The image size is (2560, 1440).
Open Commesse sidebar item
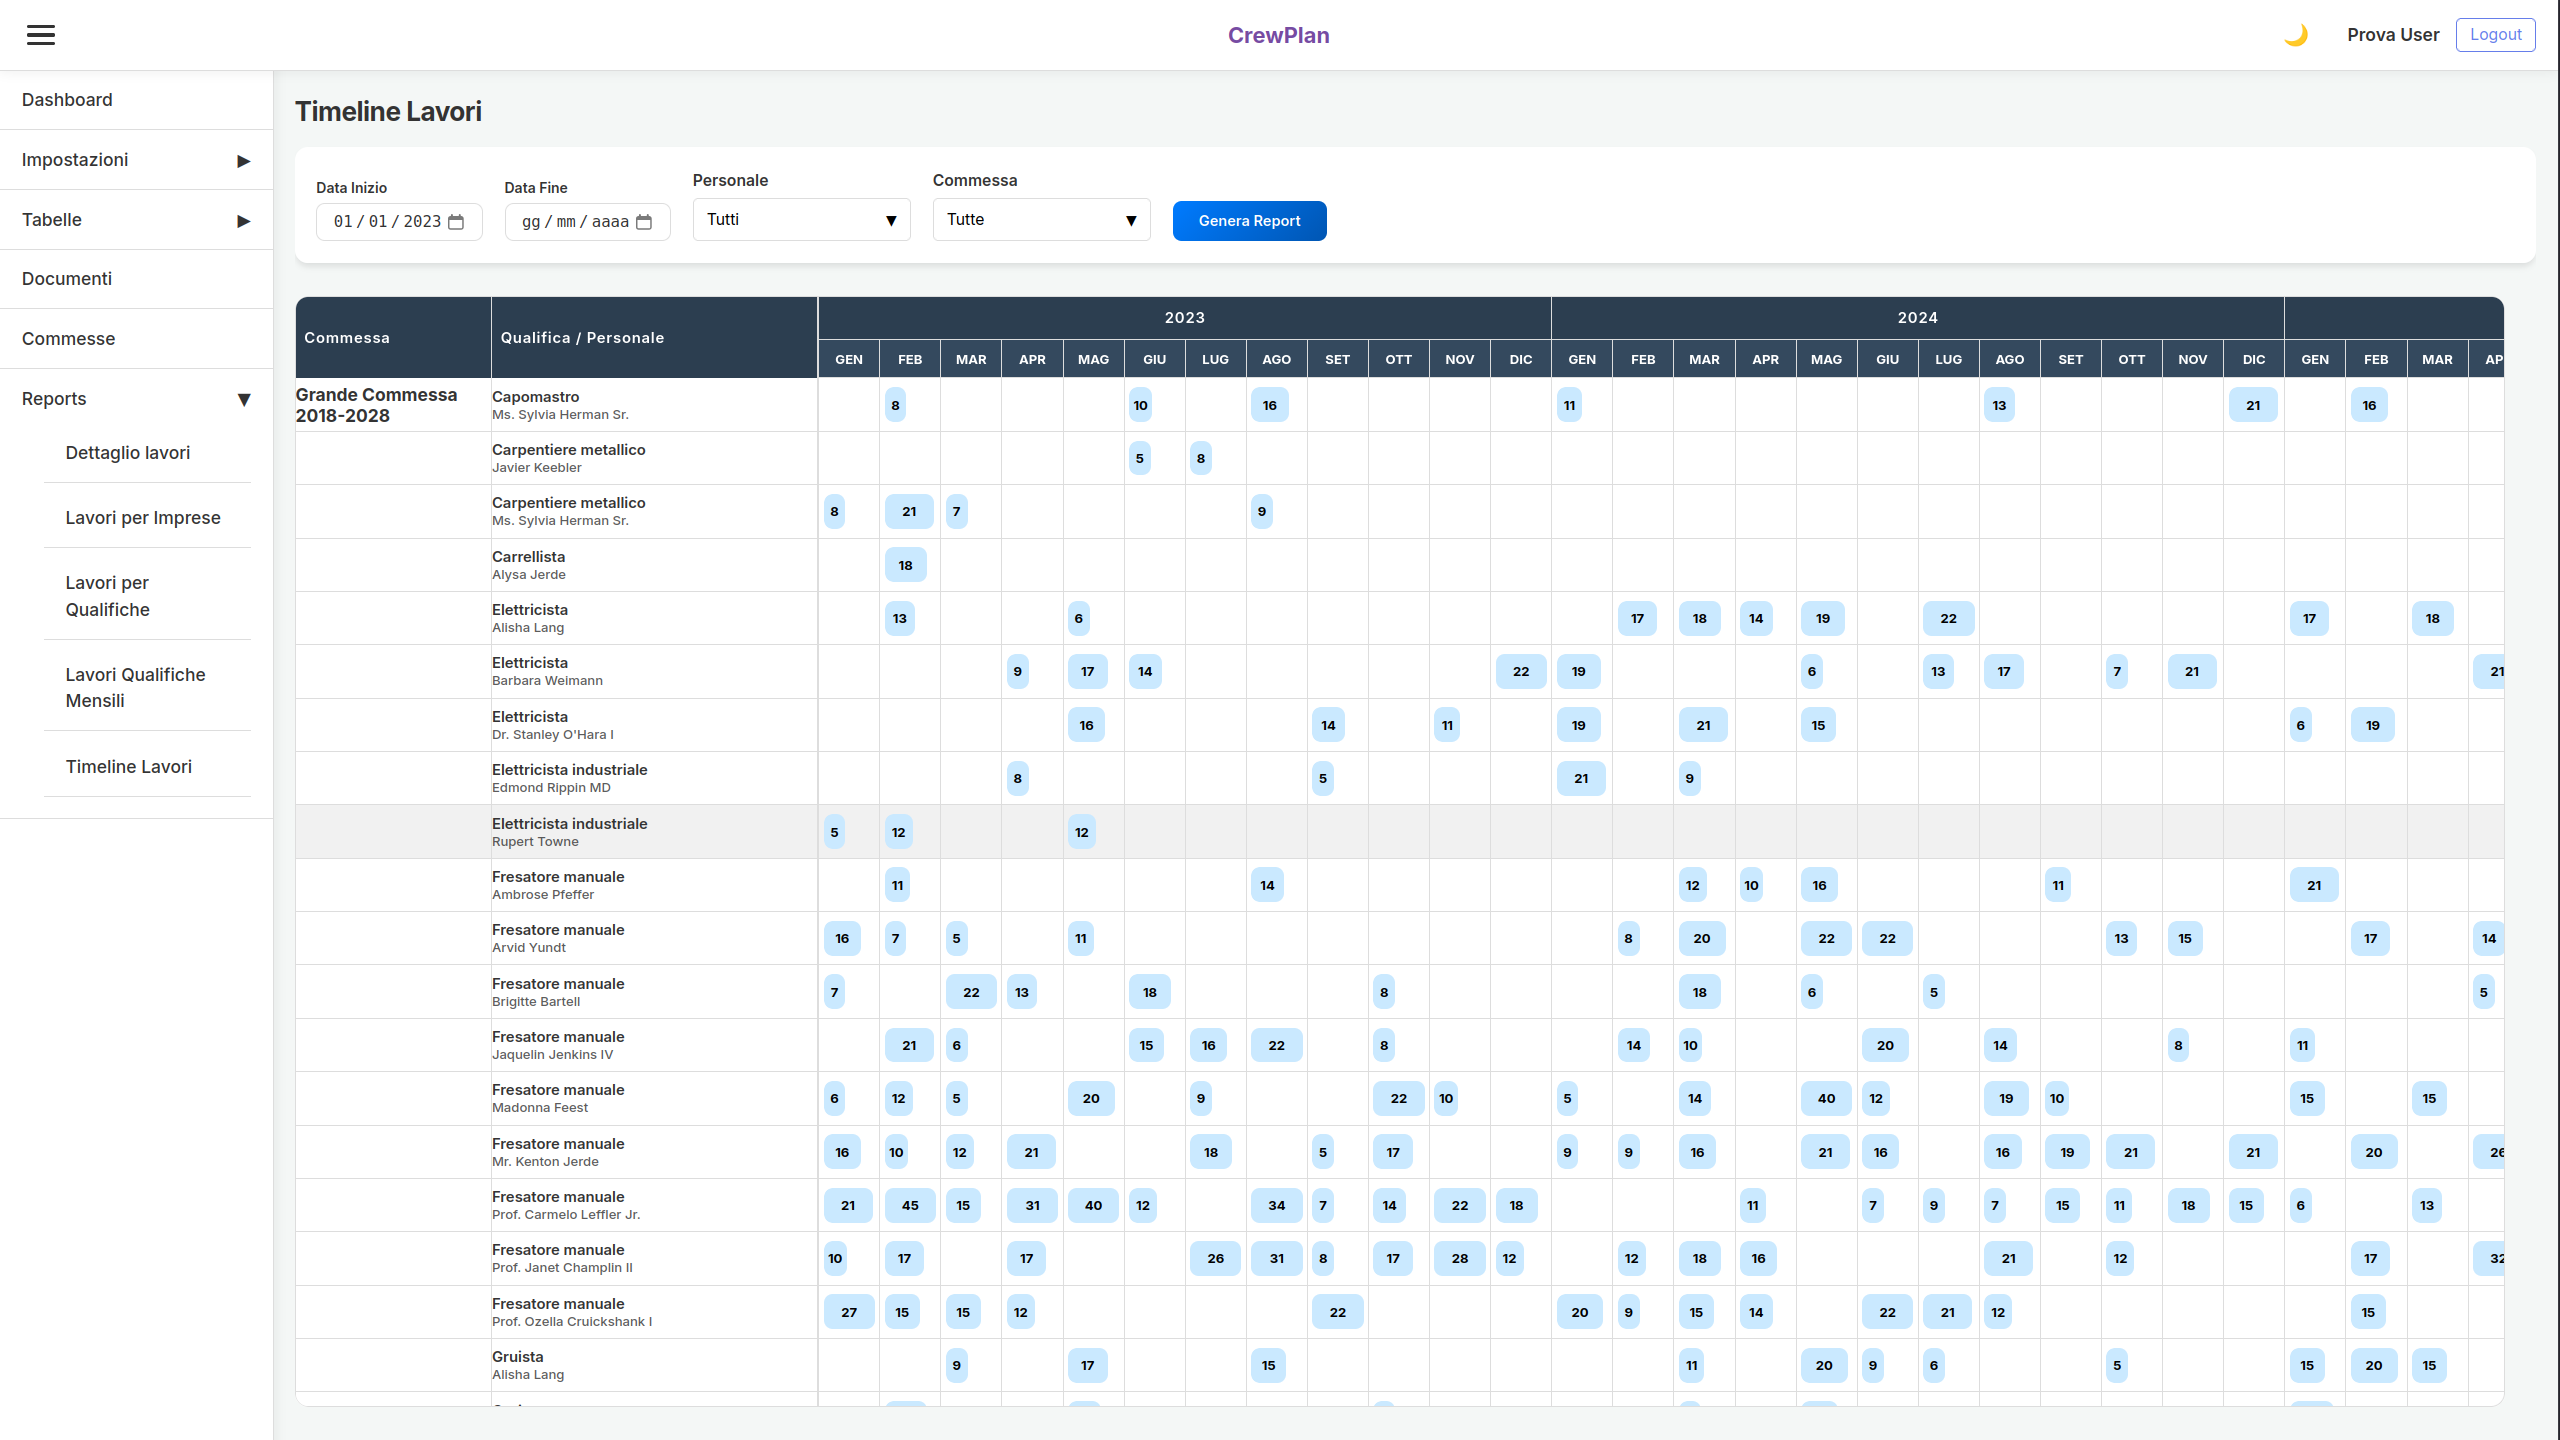68,339
